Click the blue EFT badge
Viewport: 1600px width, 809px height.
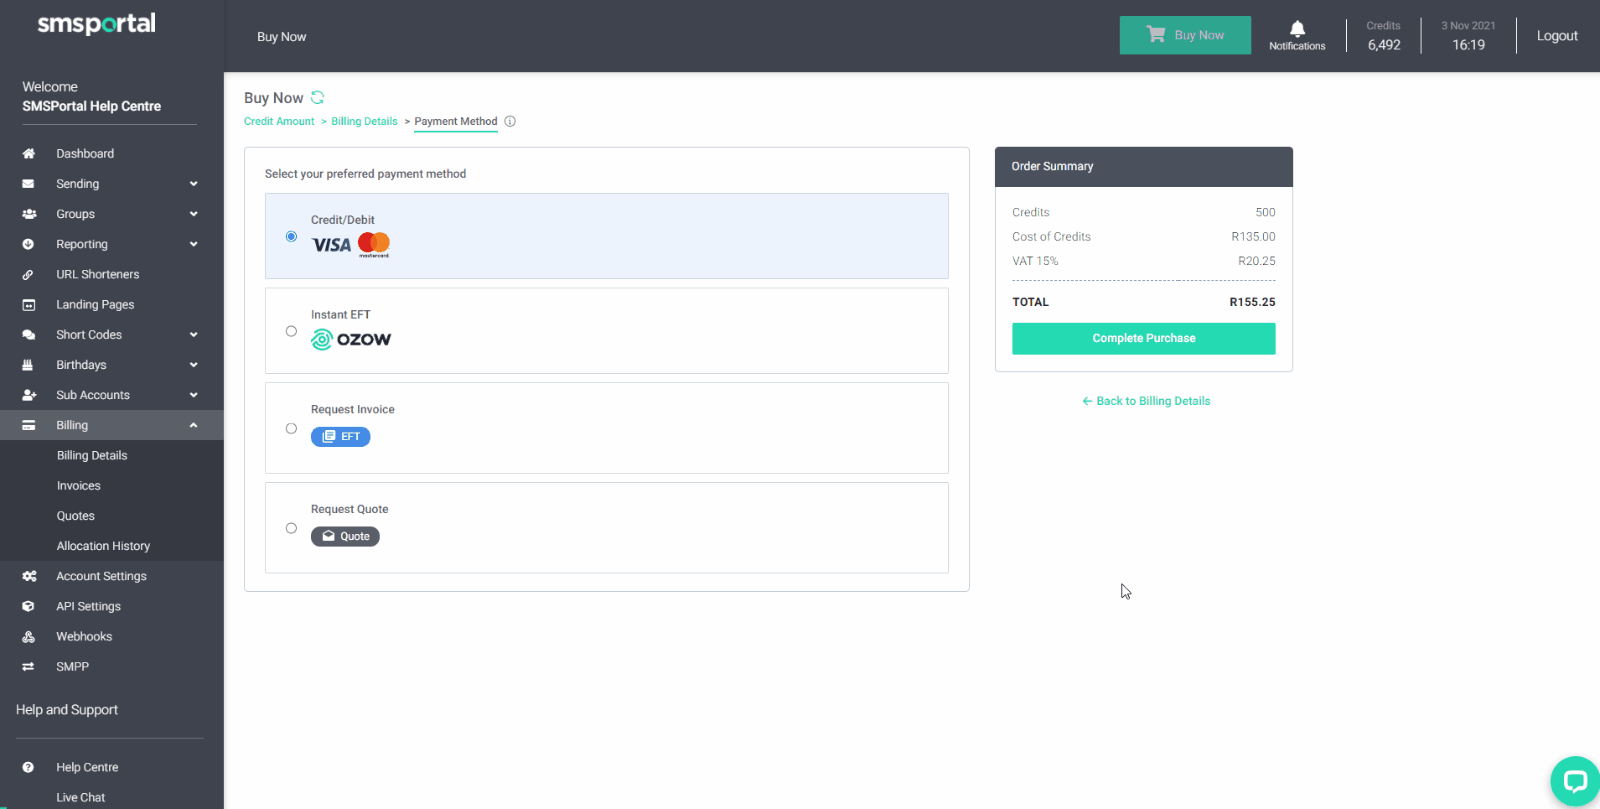click(x=341, y=437)
